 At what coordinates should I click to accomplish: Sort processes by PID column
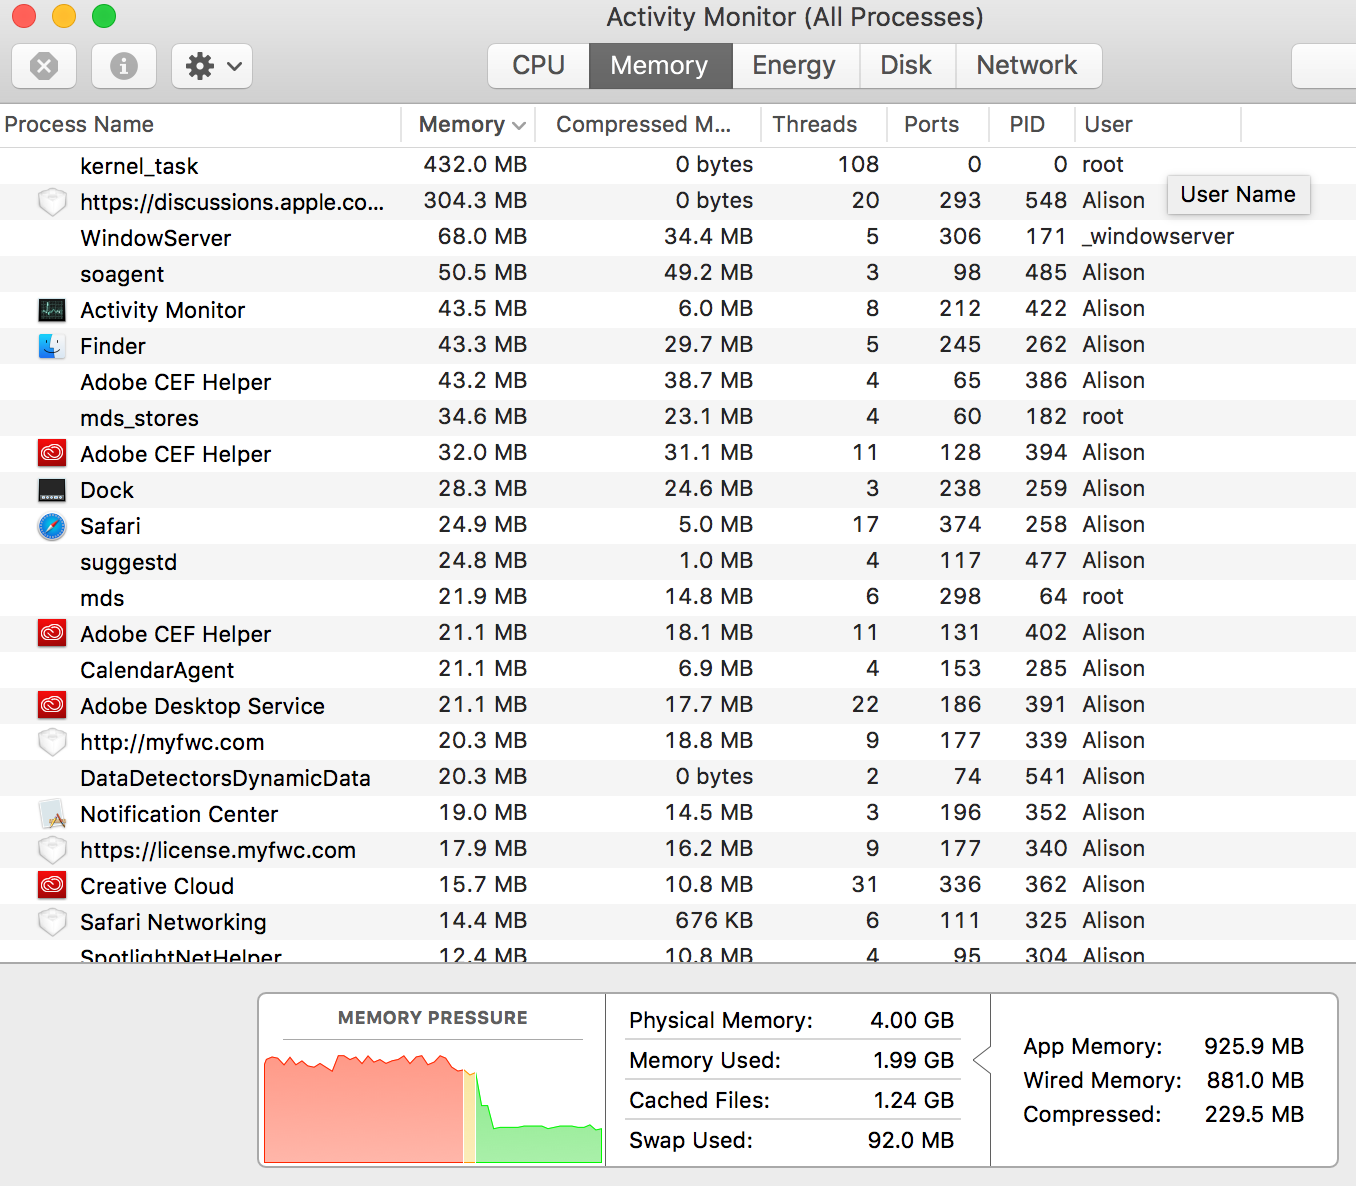pos(1031,125)
